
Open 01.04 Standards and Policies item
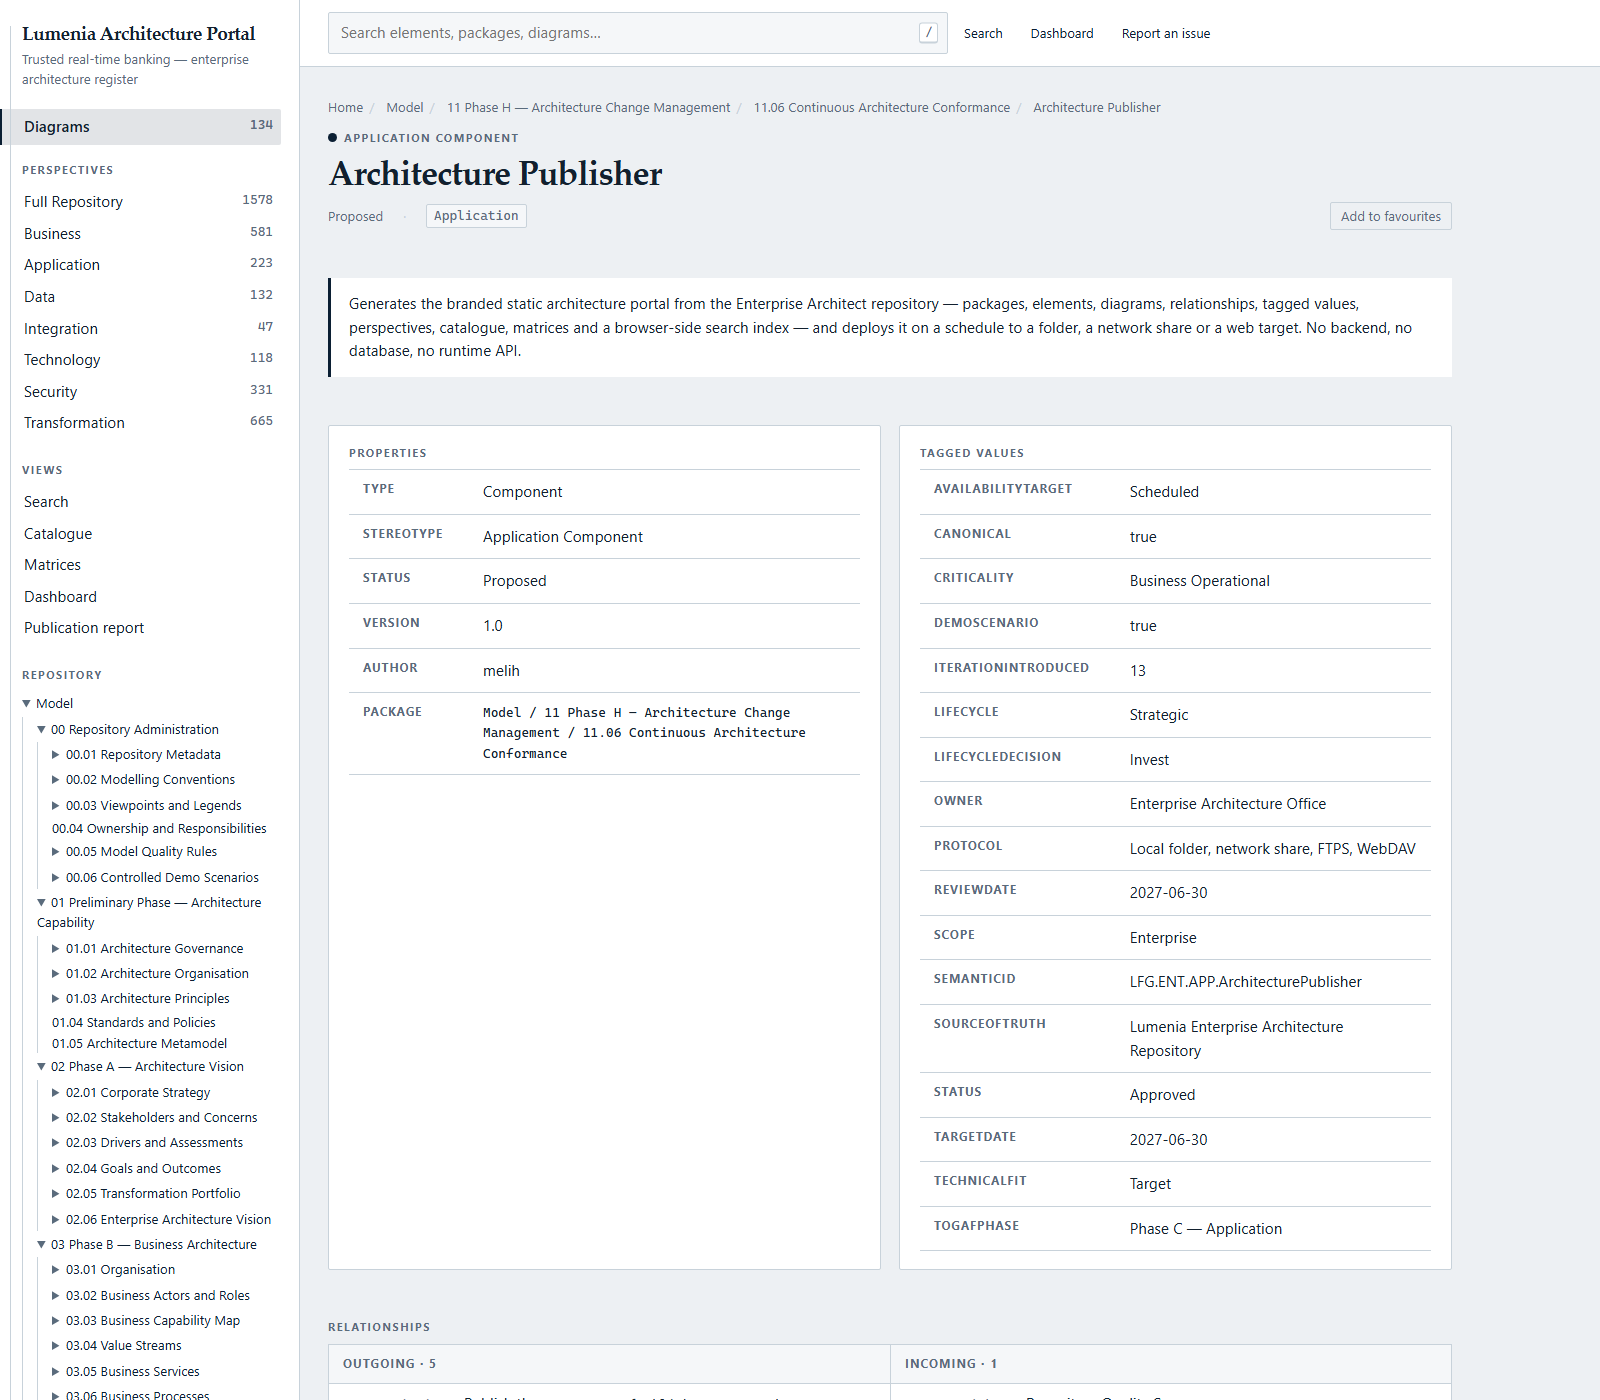[134, 1023]
